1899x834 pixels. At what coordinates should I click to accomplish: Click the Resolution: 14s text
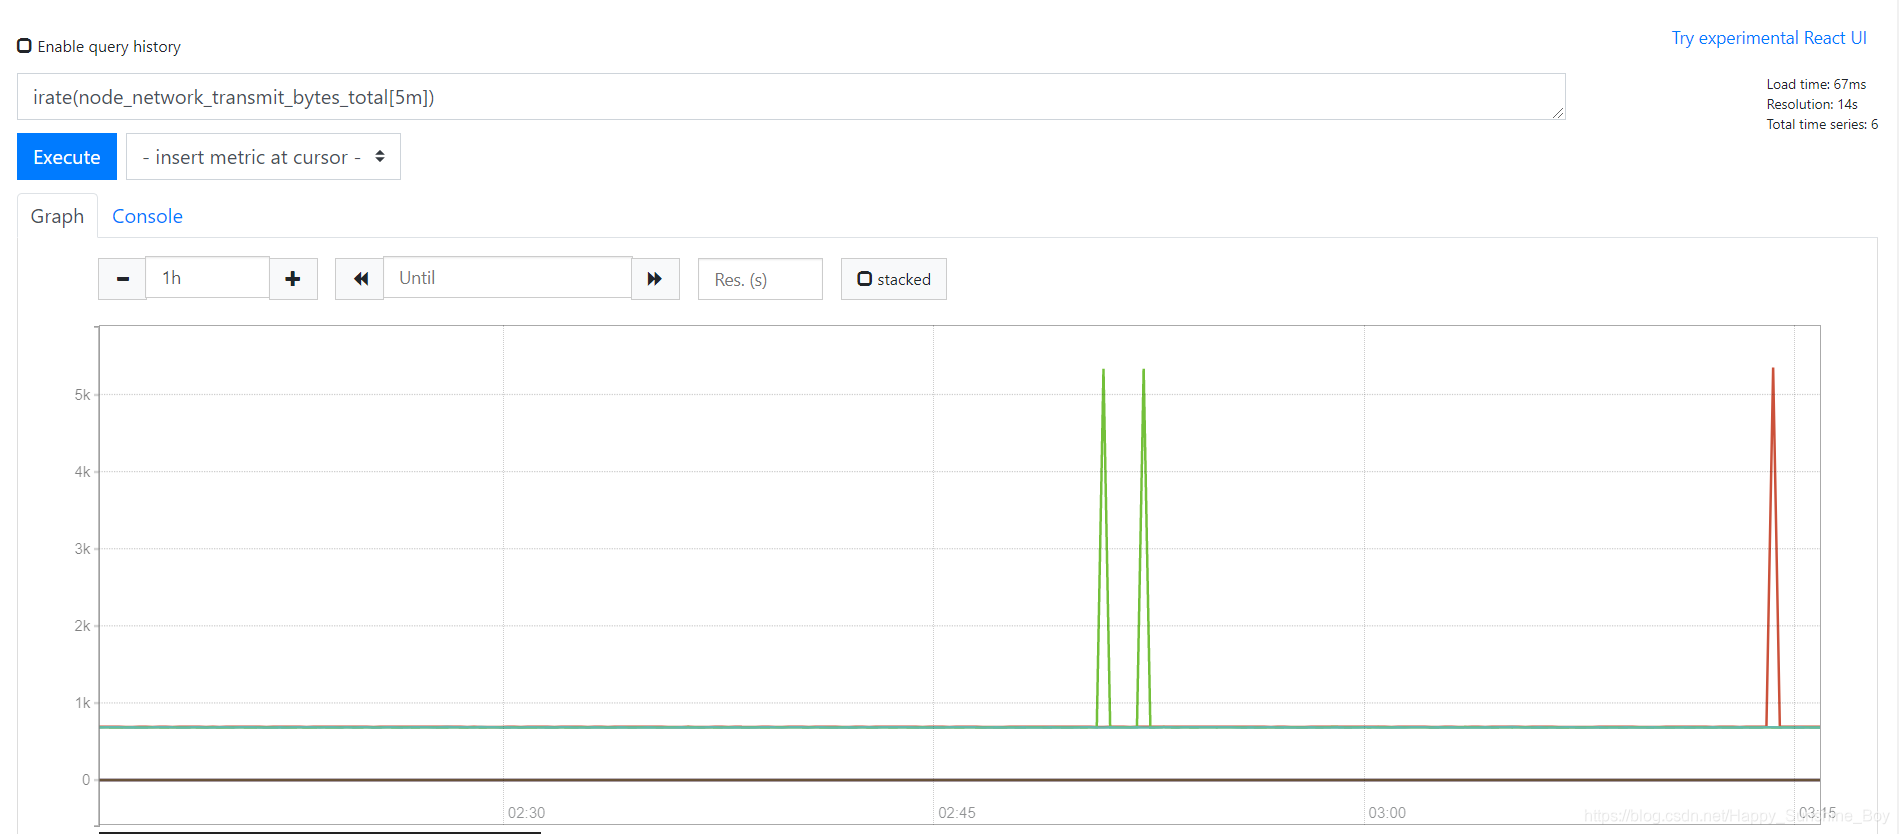(x=1812, y=104)
